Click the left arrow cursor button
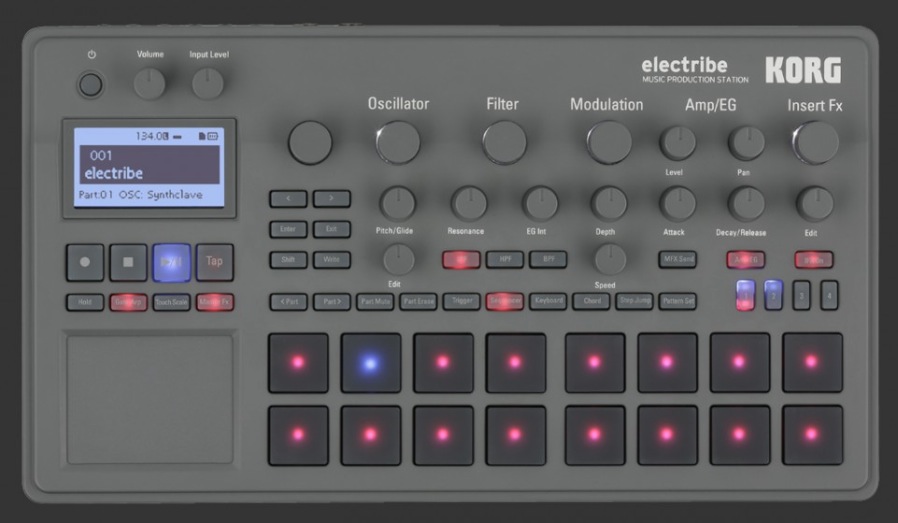Viewport: 898px width, 523px height. 288,199
